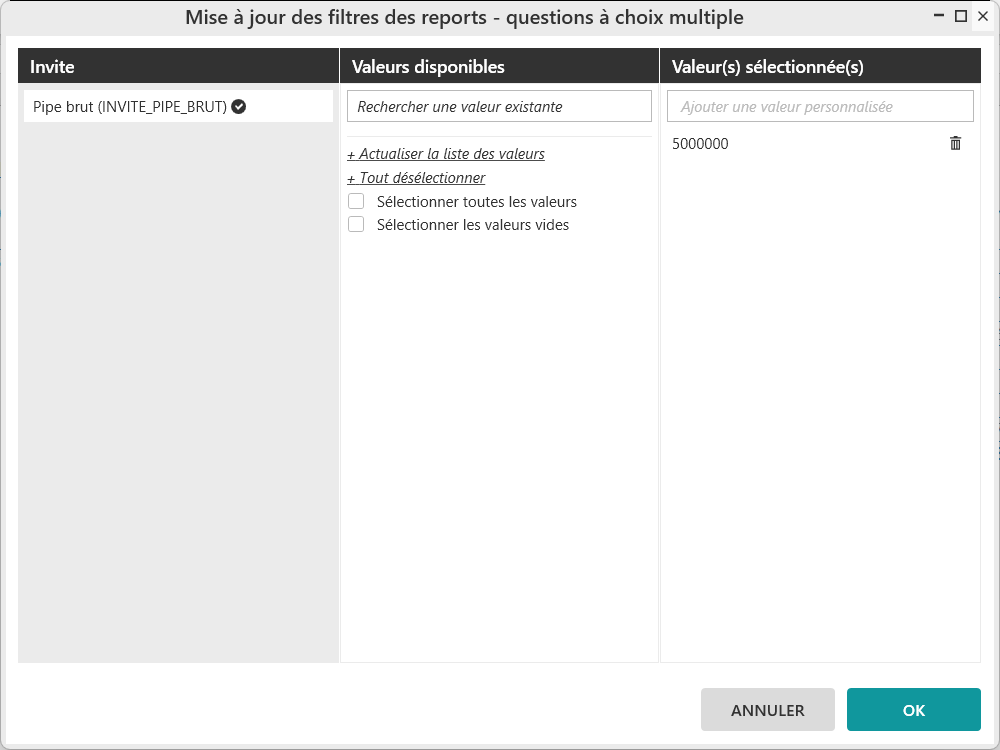1000x750 pixels.
Task: Minimize the filter update dialog
Action: (939, 16)
